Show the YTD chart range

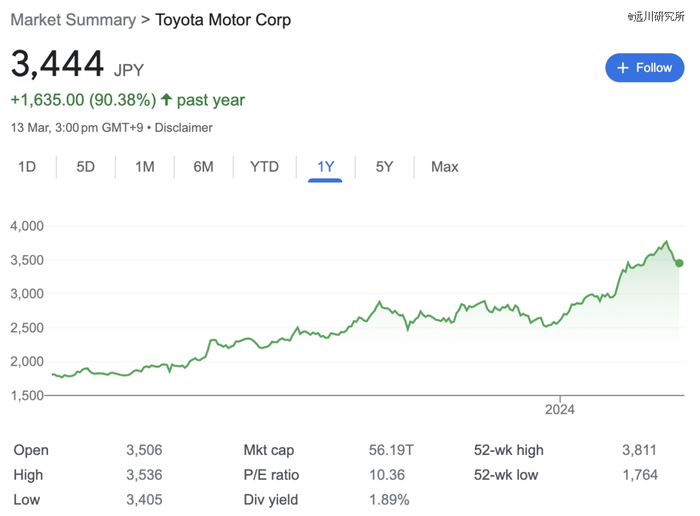[264, 167]
